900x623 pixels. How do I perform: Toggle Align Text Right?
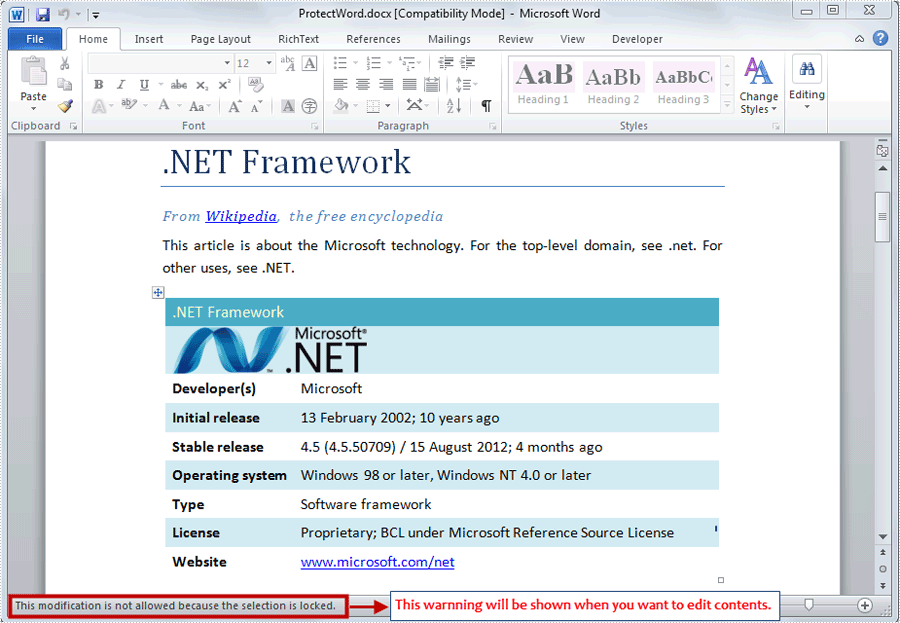[386, 84]
